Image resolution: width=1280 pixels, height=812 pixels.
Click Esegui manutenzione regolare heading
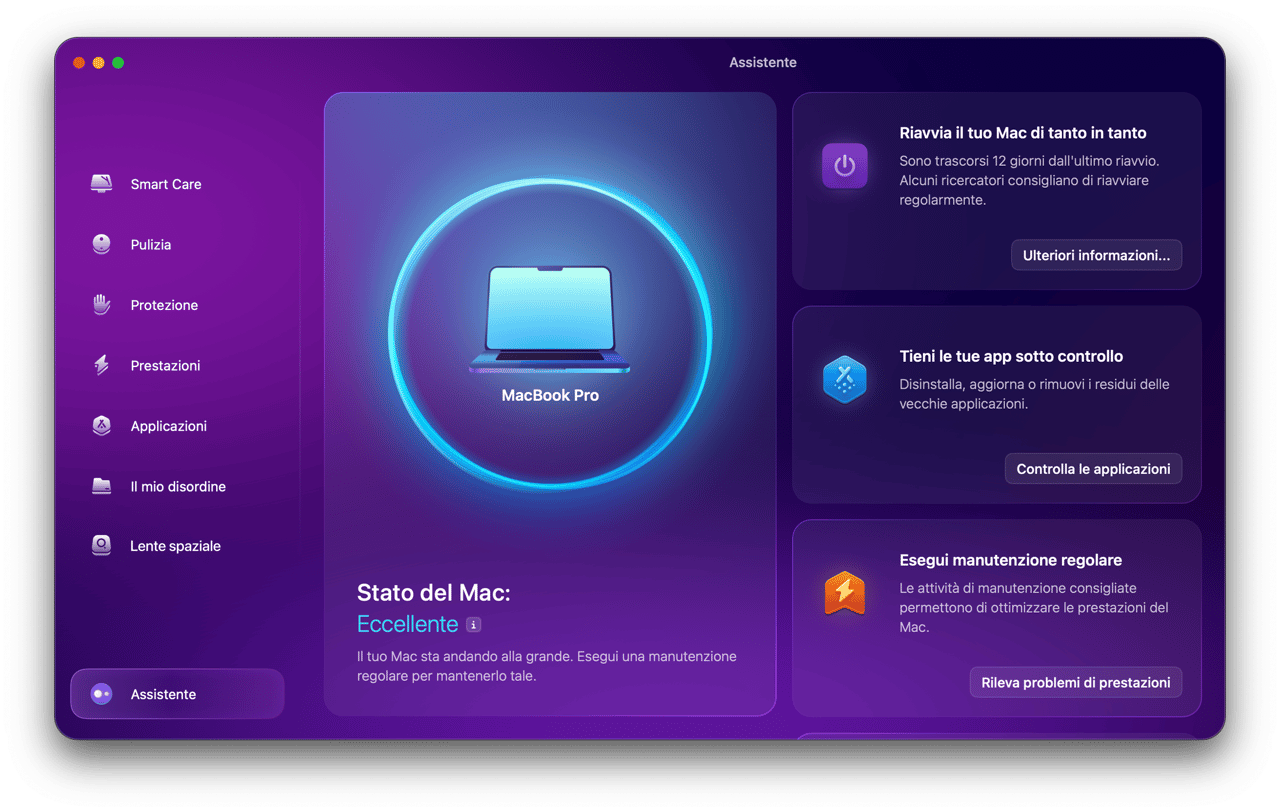1010,560
